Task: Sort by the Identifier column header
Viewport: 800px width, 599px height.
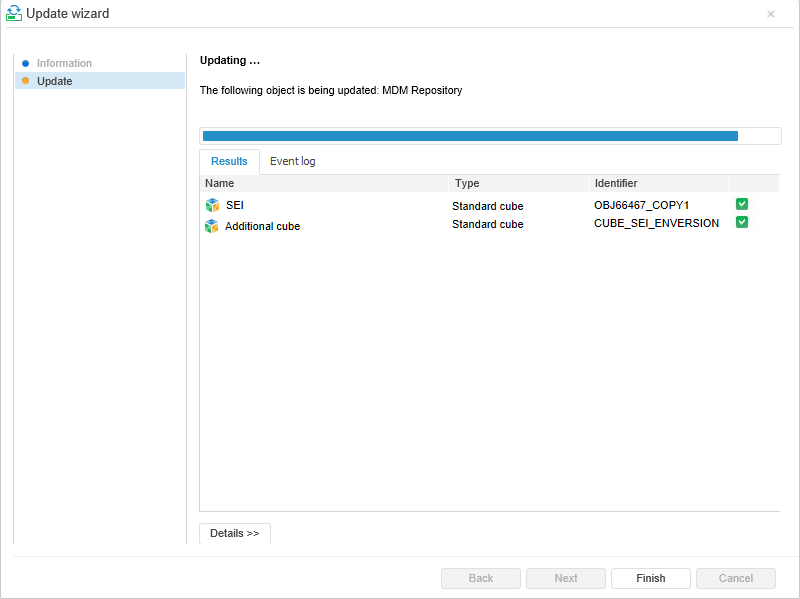Action: [x=659, y=183]
